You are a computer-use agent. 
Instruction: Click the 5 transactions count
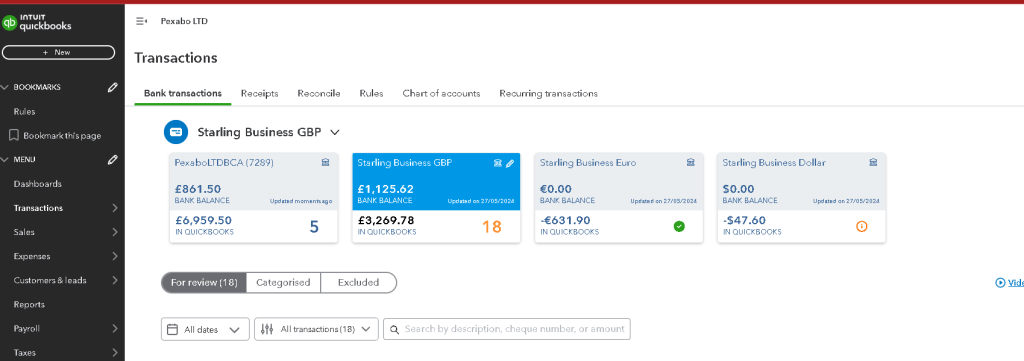click(314, 227)
